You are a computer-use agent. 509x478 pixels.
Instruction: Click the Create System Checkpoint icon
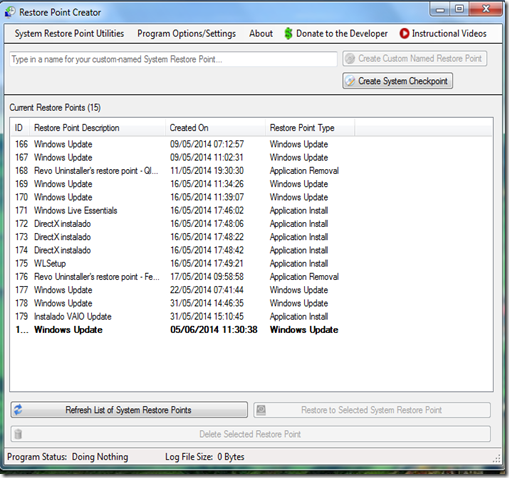pos(350,81)
